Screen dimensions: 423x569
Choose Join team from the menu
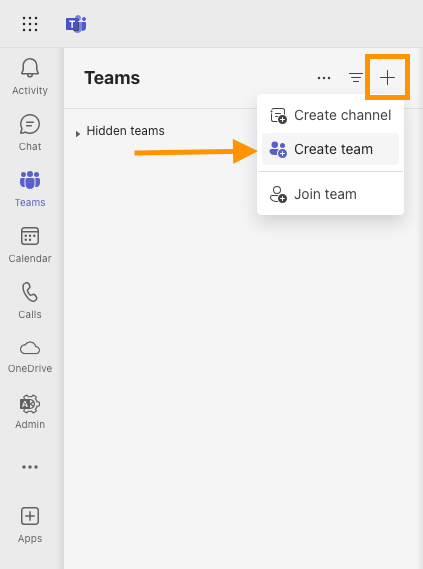pos(330,194)
